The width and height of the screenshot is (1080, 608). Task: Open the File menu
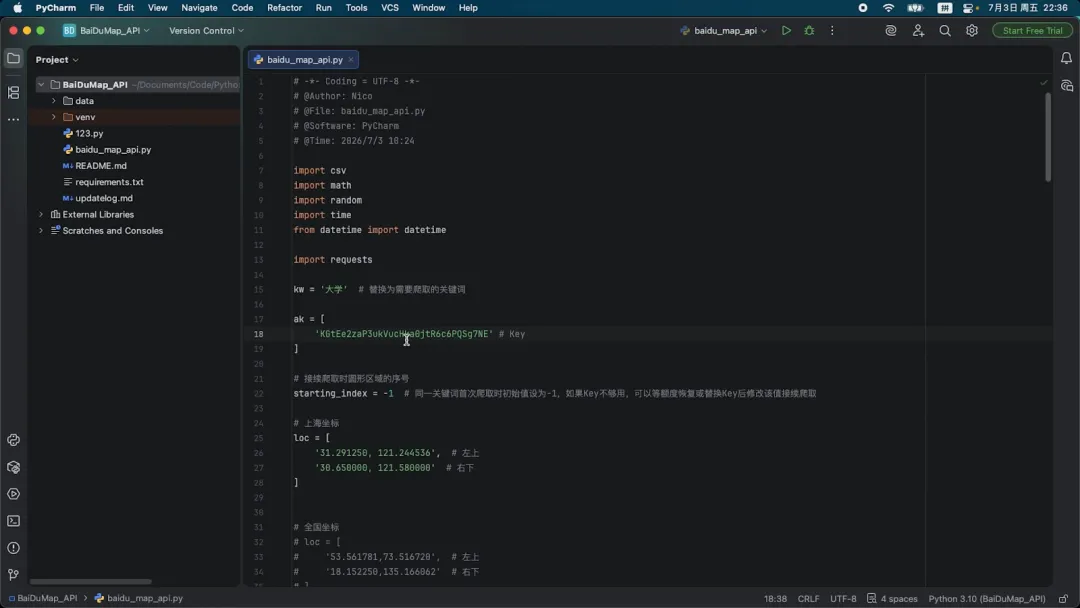click(x=96, y=8)
